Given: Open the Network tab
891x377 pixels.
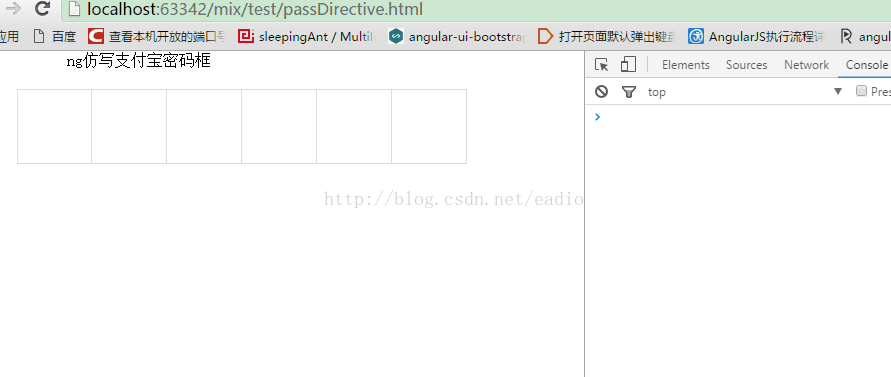Looking at the screenshot, I should [806, 65].
